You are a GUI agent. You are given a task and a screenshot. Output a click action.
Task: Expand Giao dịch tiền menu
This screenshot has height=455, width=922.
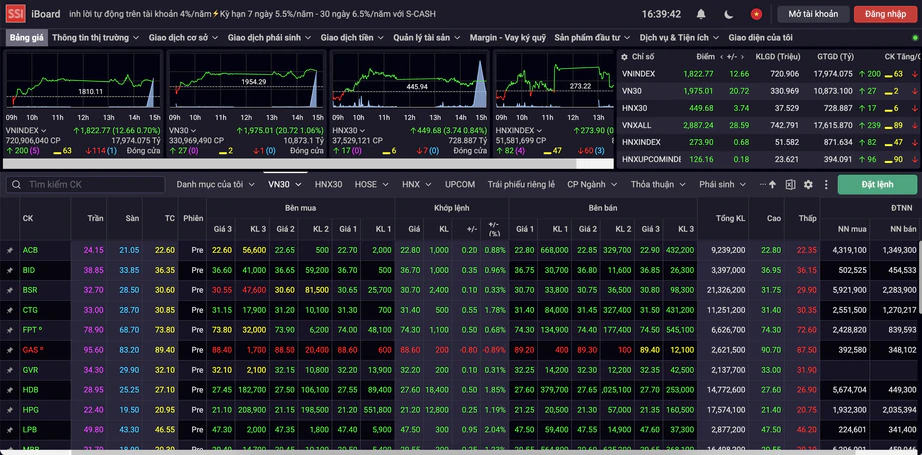pos(352,38)
